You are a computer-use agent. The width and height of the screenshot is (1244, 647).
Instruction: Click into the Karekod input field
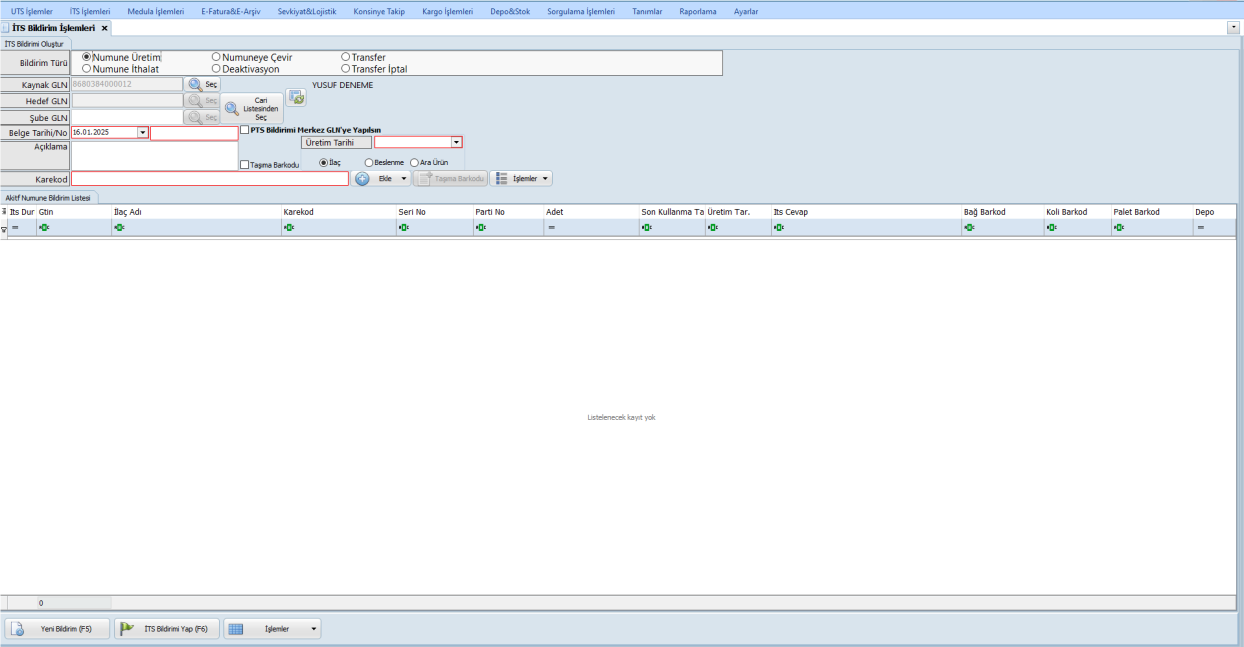[x=210, y=179]
